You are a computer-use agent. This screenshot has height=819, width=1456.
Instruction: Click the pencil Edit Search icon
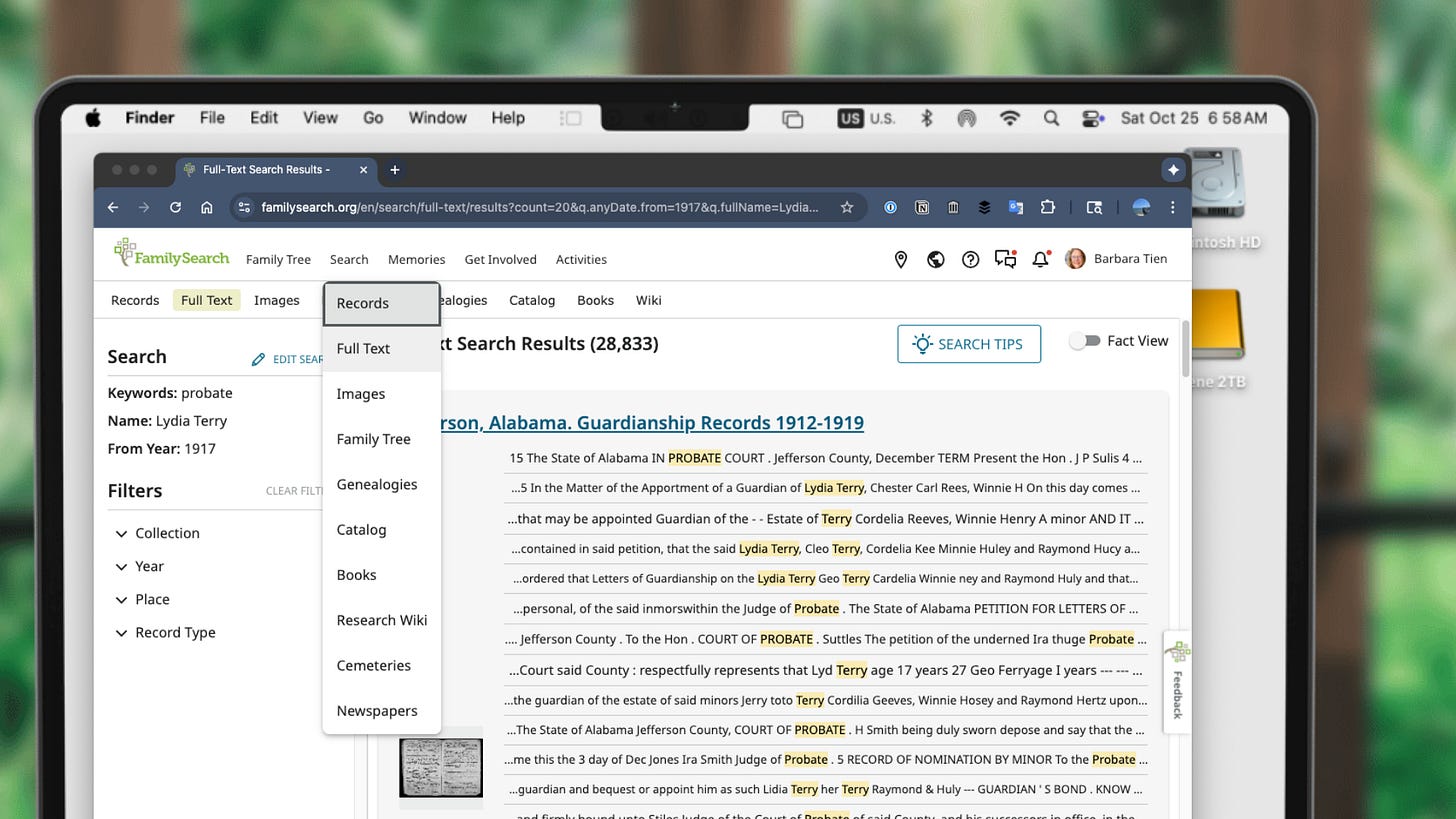[x=258, y=359]
